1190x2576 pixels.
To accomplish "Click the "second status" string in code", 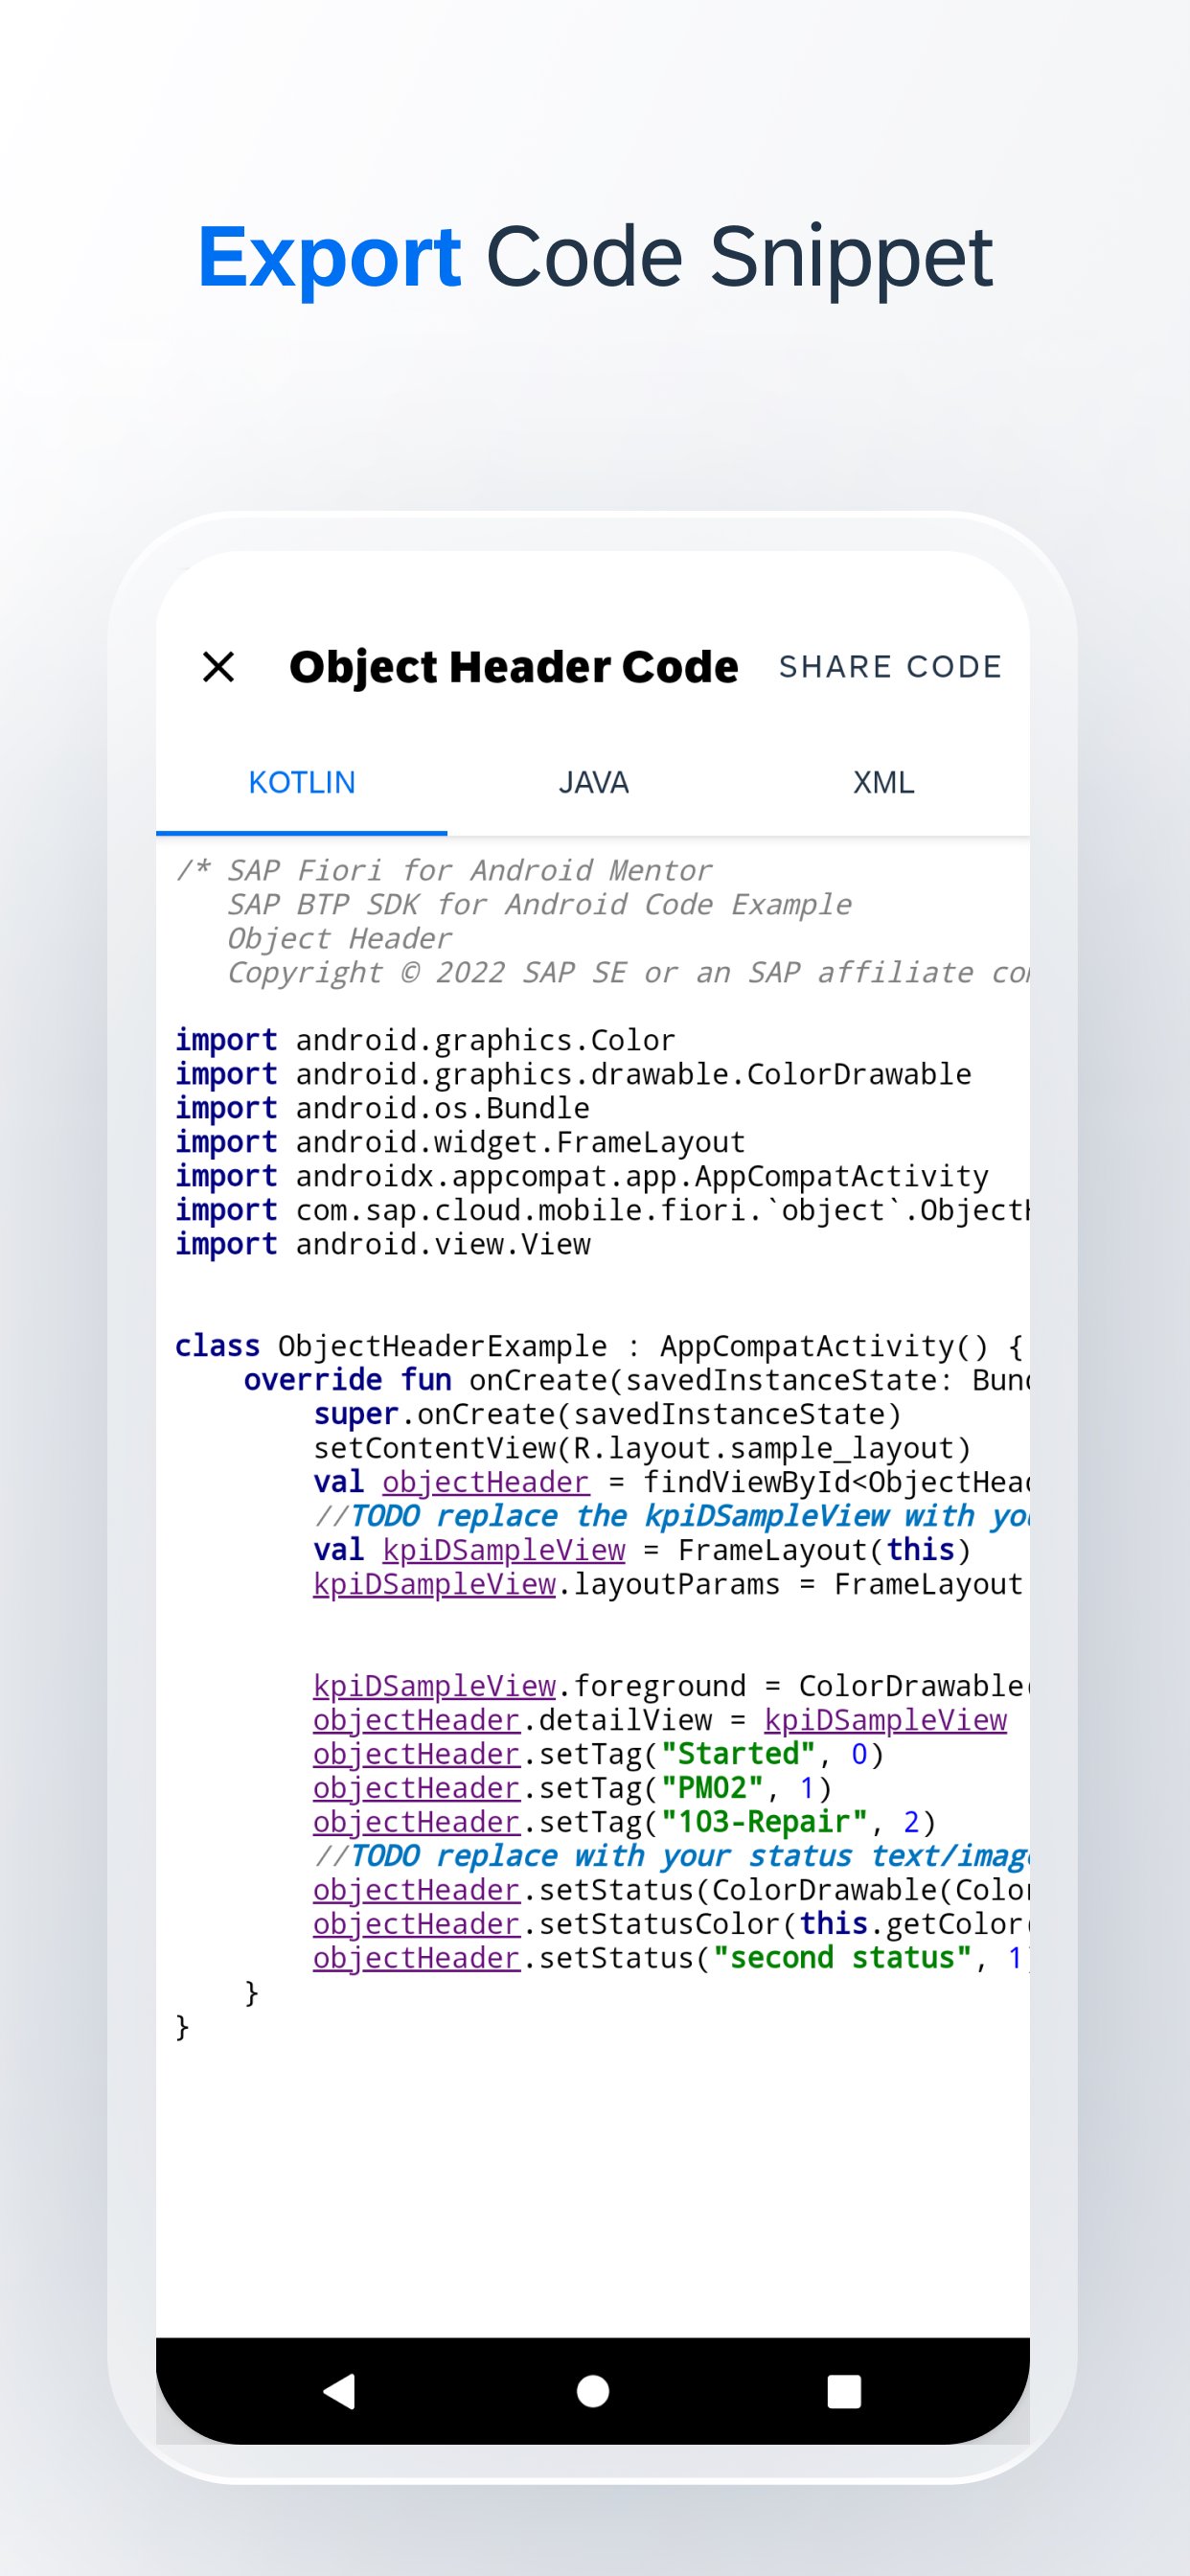I will pos(842,1958).
